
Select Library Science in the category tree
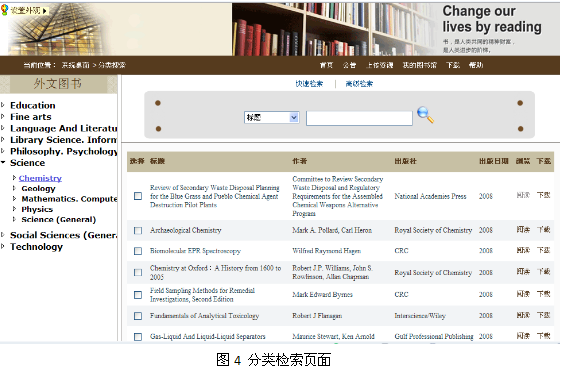pyautogui.click(x=63, y=140)
